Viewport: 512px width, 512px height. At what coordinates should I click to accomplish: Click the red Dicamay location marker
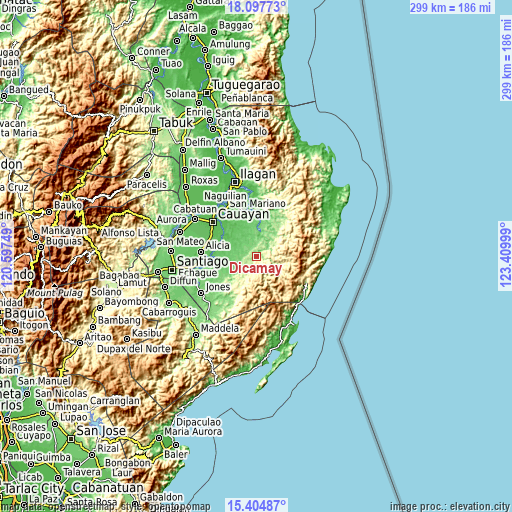256,256
